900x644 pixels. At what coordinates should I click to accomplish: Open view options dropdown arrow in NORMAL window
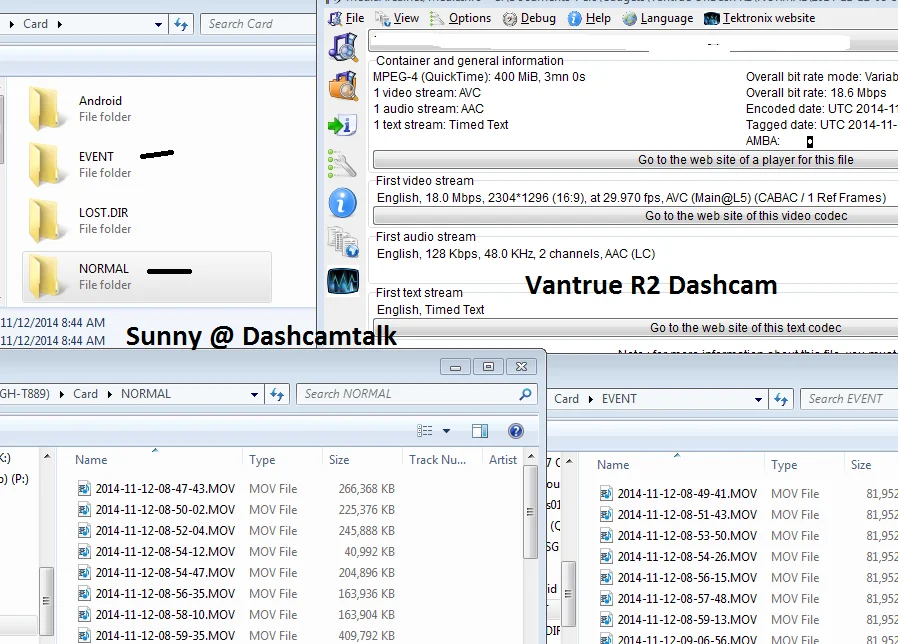pyautogui.click(x=446, y=431)
